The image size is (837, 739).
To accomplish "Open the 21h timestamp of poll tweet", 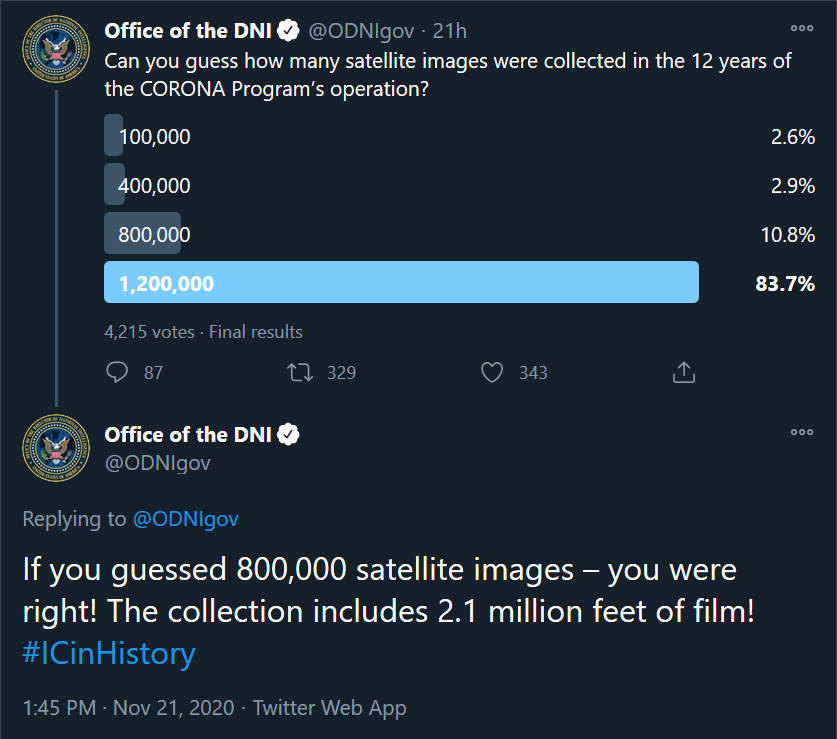I will coord(450,31).
